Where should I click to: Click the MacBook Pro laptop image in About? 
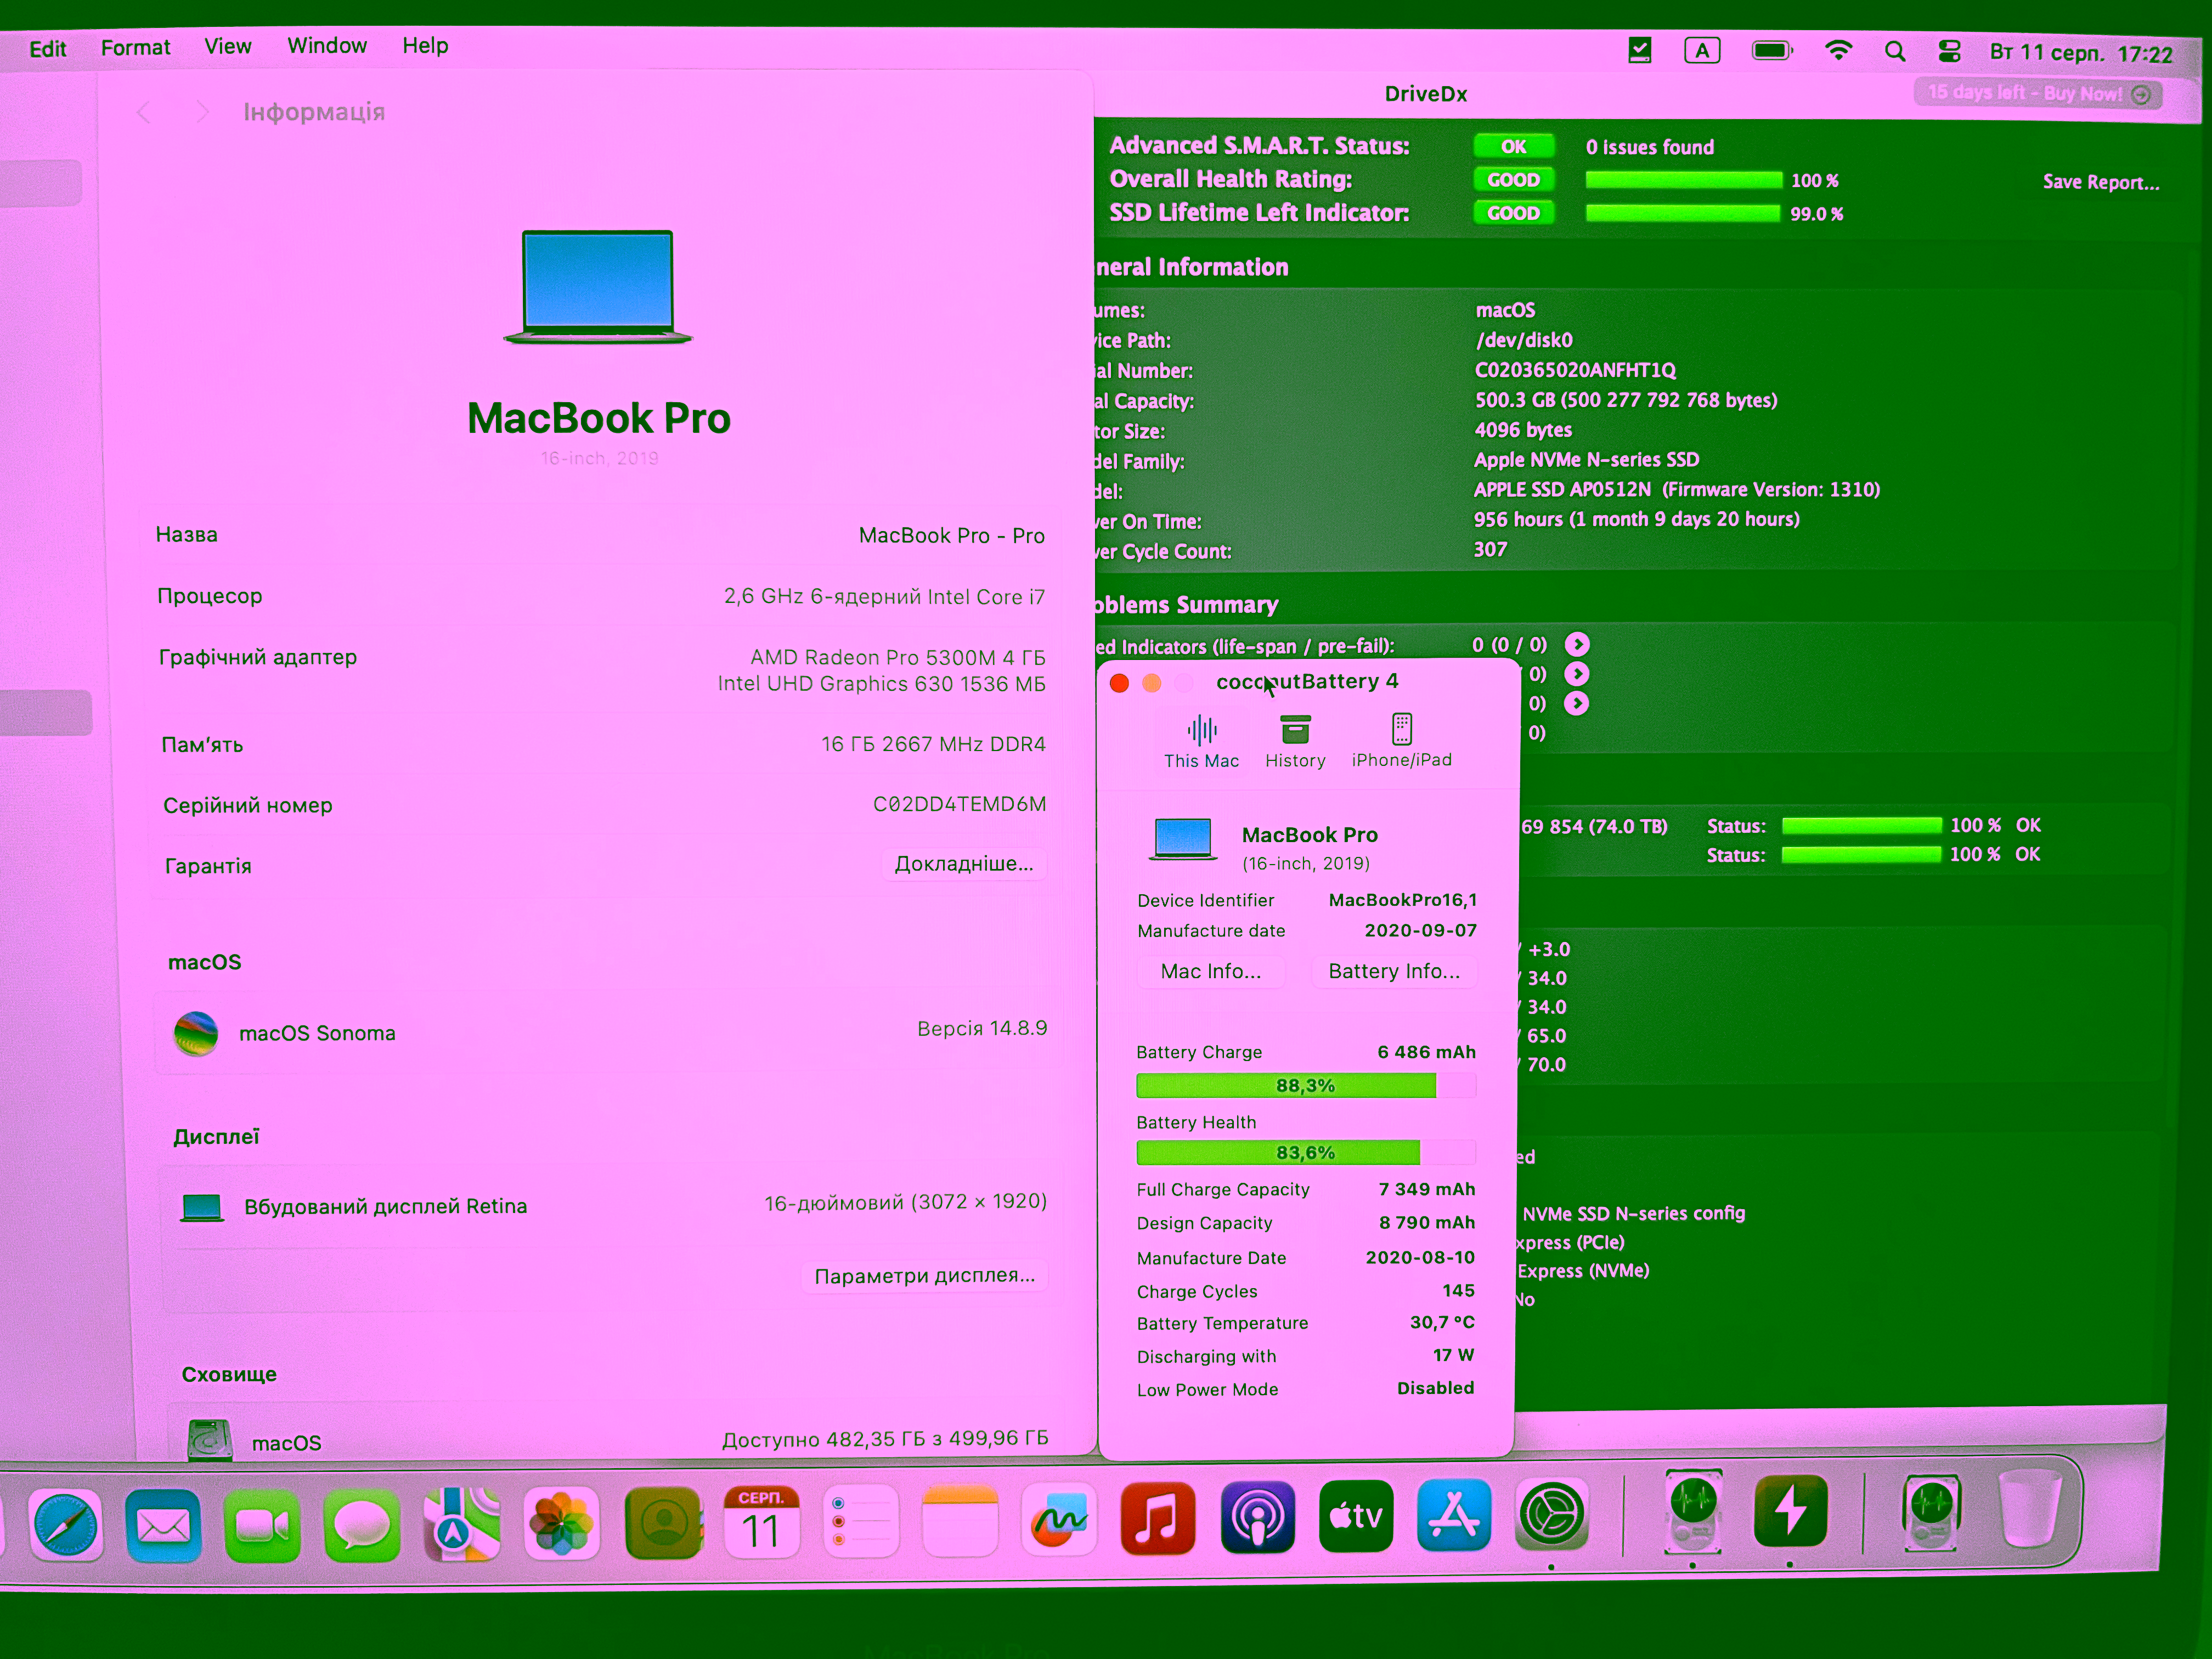598,287
